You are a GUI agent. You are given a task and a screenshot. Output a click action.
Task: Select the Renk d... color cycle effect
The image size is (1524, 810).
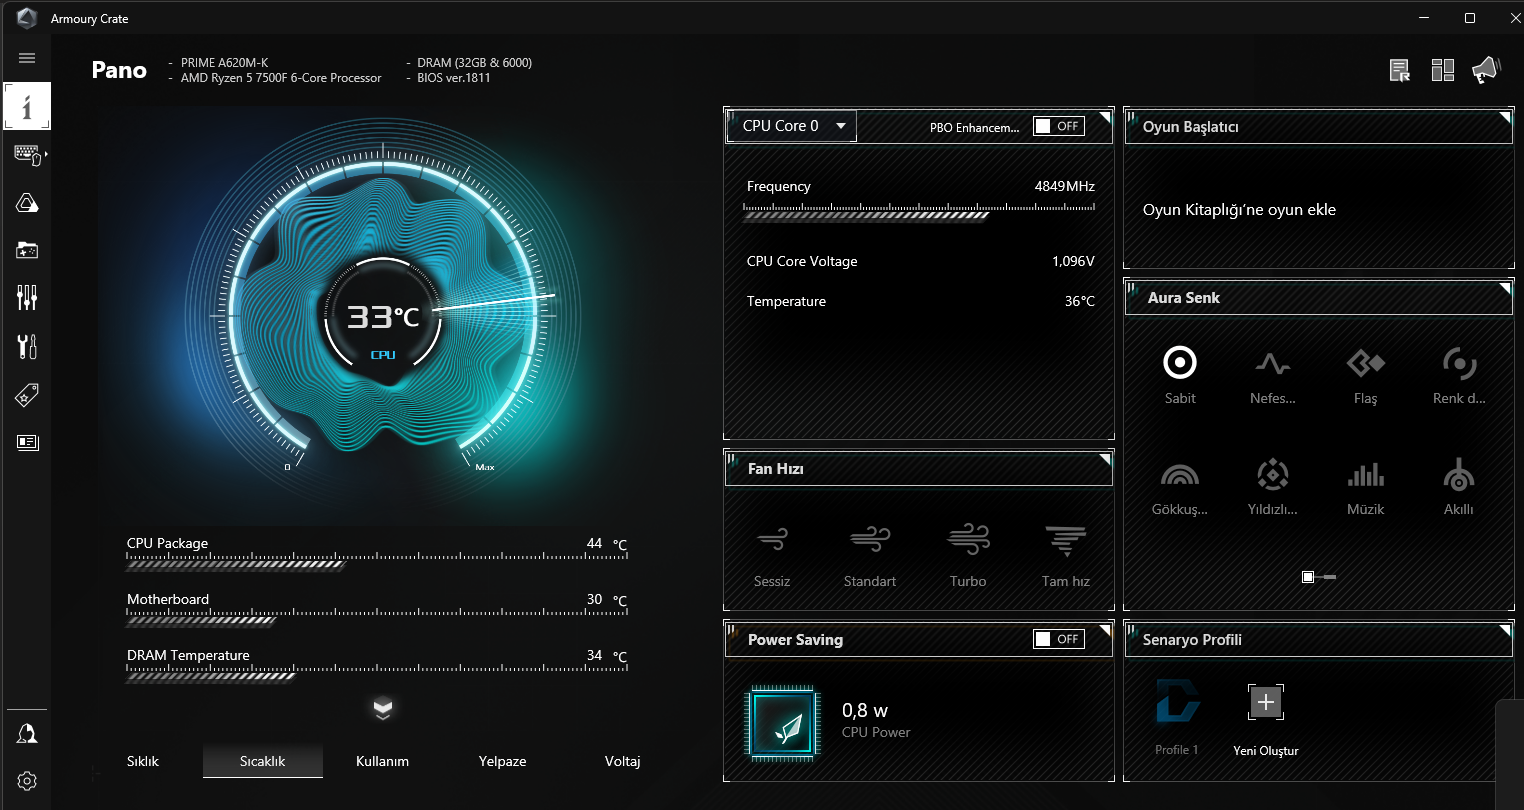point(1459,375)
